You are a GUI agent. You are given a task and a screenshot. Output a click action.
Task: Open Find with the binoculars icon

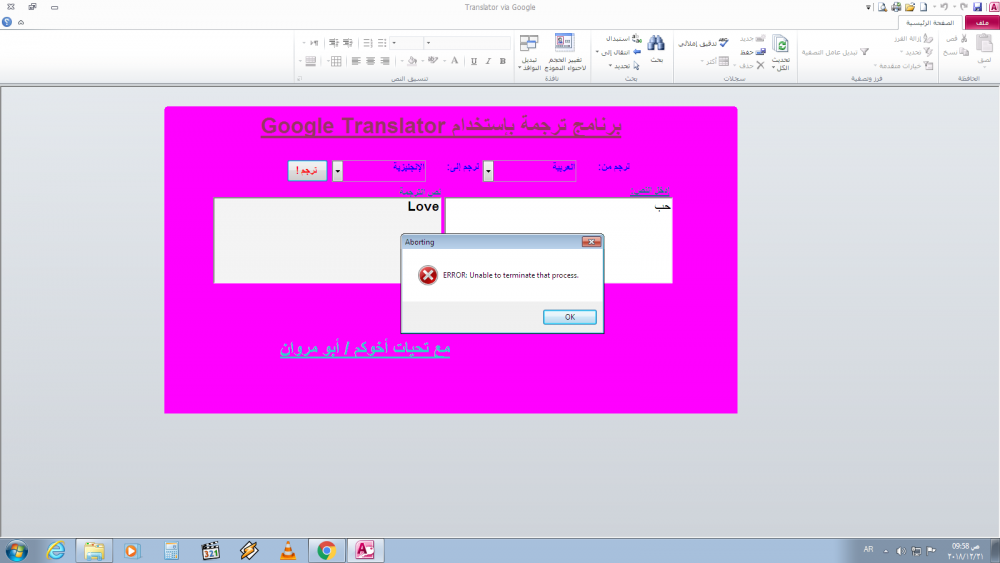pos(656,43)
